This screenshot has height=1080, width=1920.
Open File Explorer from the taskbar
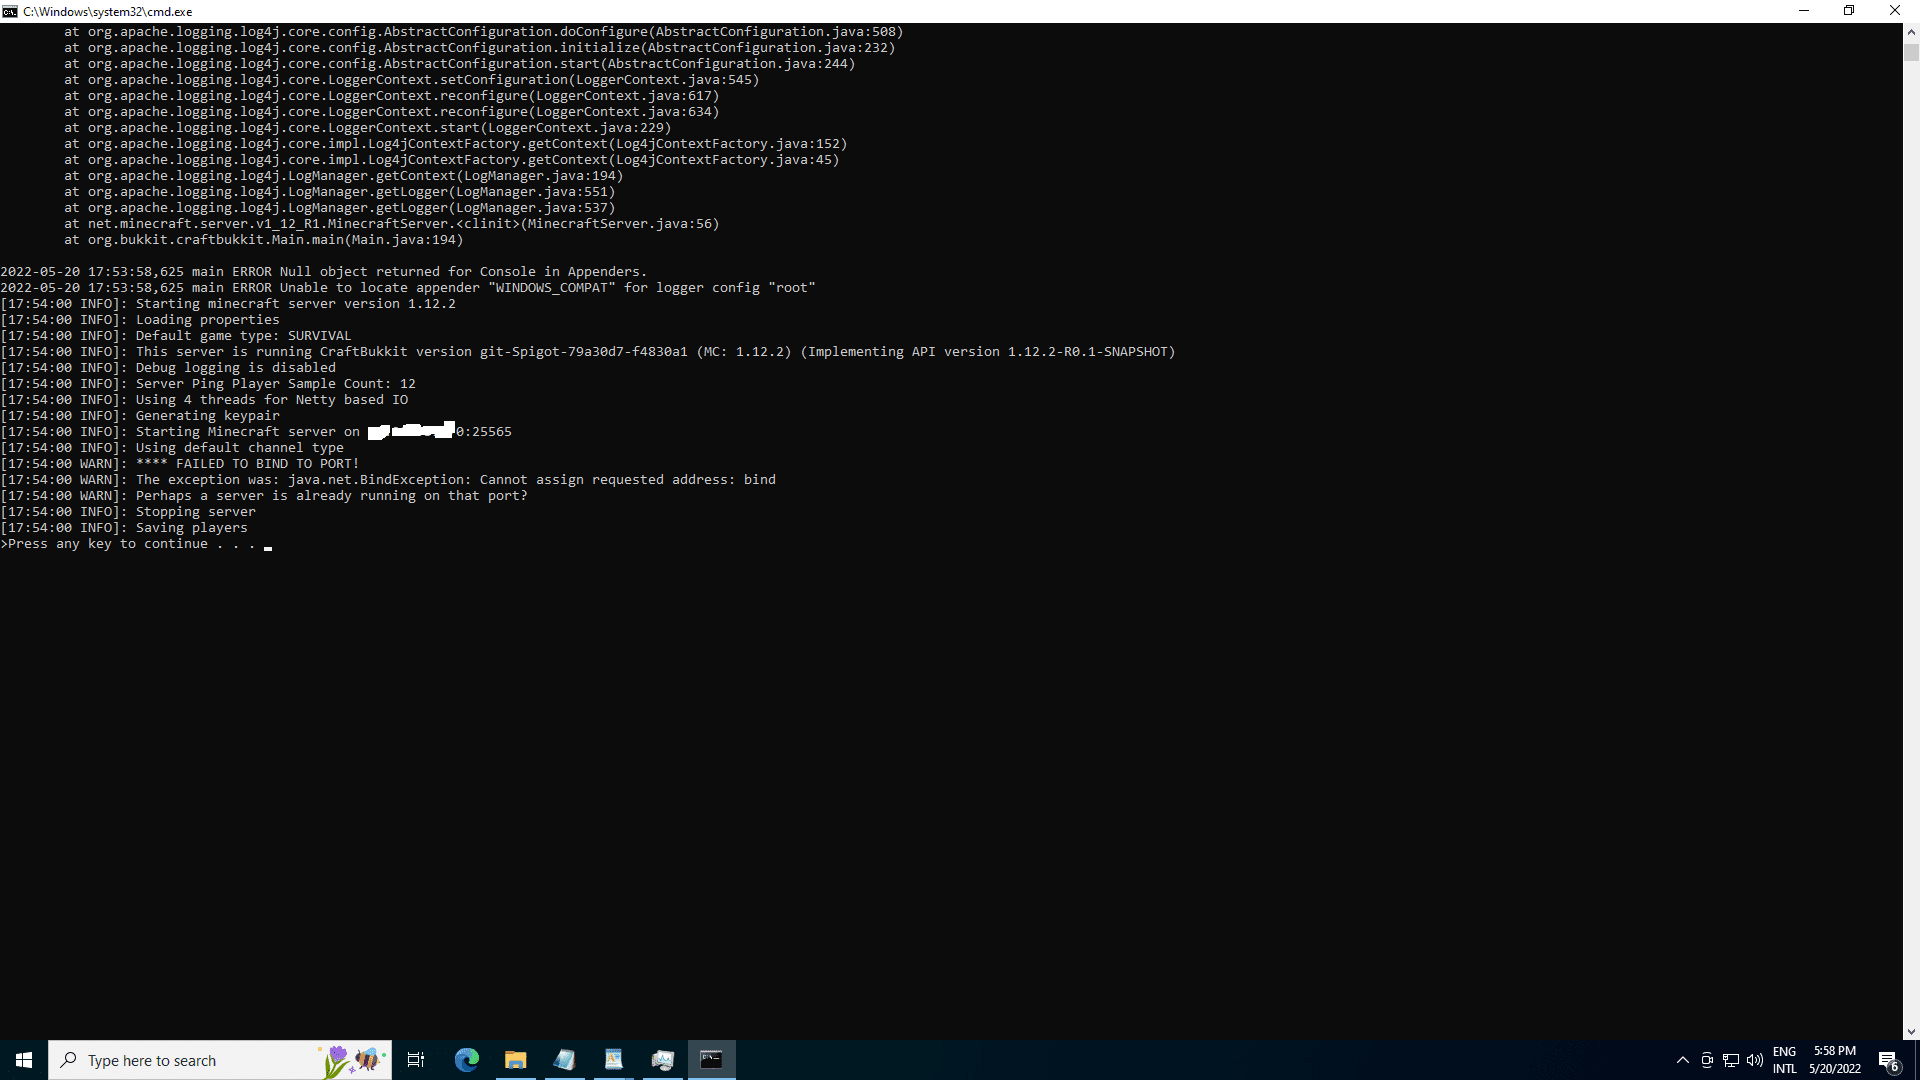[516, 1060]
